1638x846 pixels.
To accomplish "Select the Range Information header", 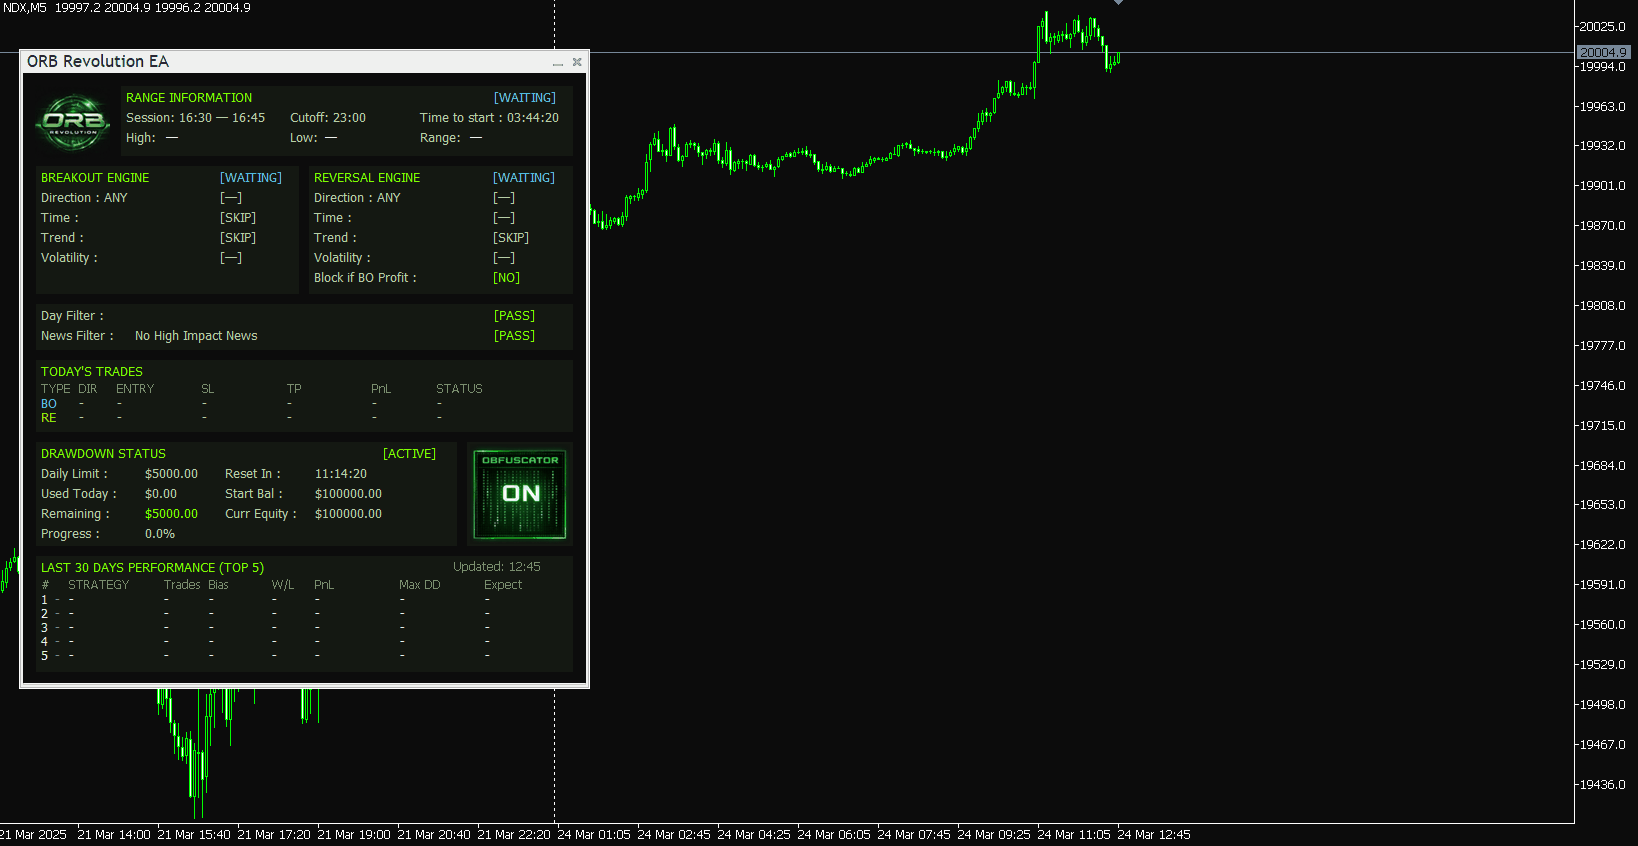I will point(189,98).
